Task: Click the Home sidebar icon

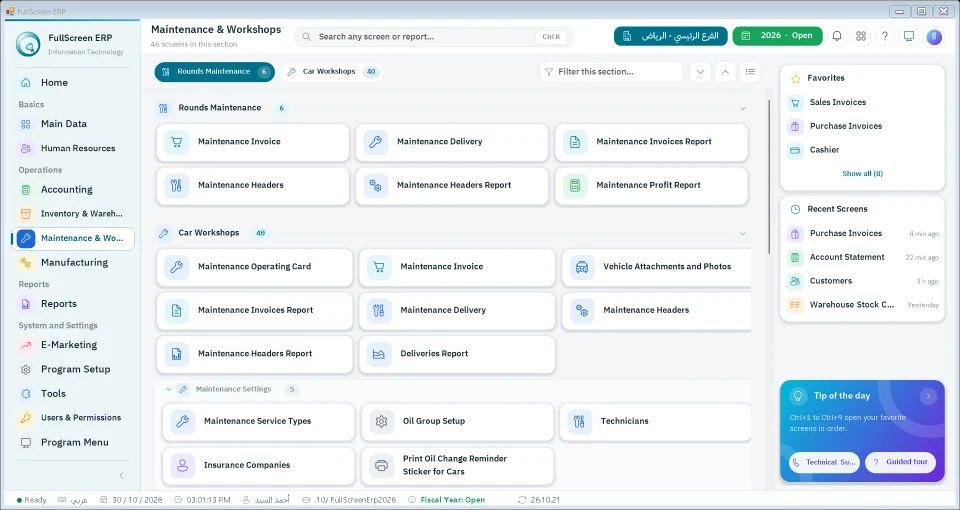Action: pos(26,83)
